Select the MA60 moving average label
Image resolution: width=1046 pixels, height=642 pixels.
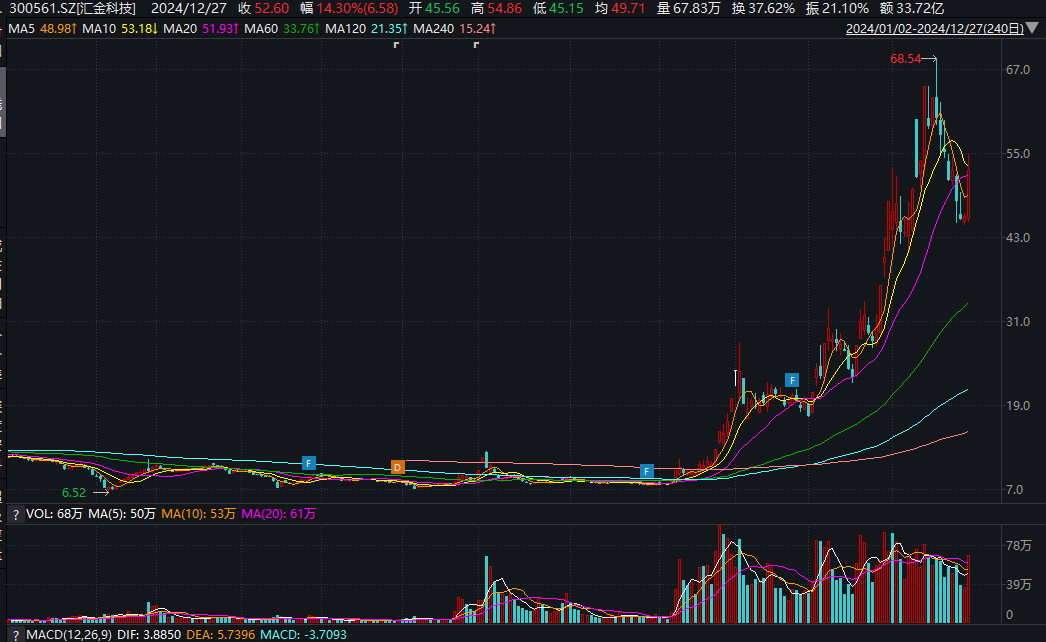click(x=282, y=29)
